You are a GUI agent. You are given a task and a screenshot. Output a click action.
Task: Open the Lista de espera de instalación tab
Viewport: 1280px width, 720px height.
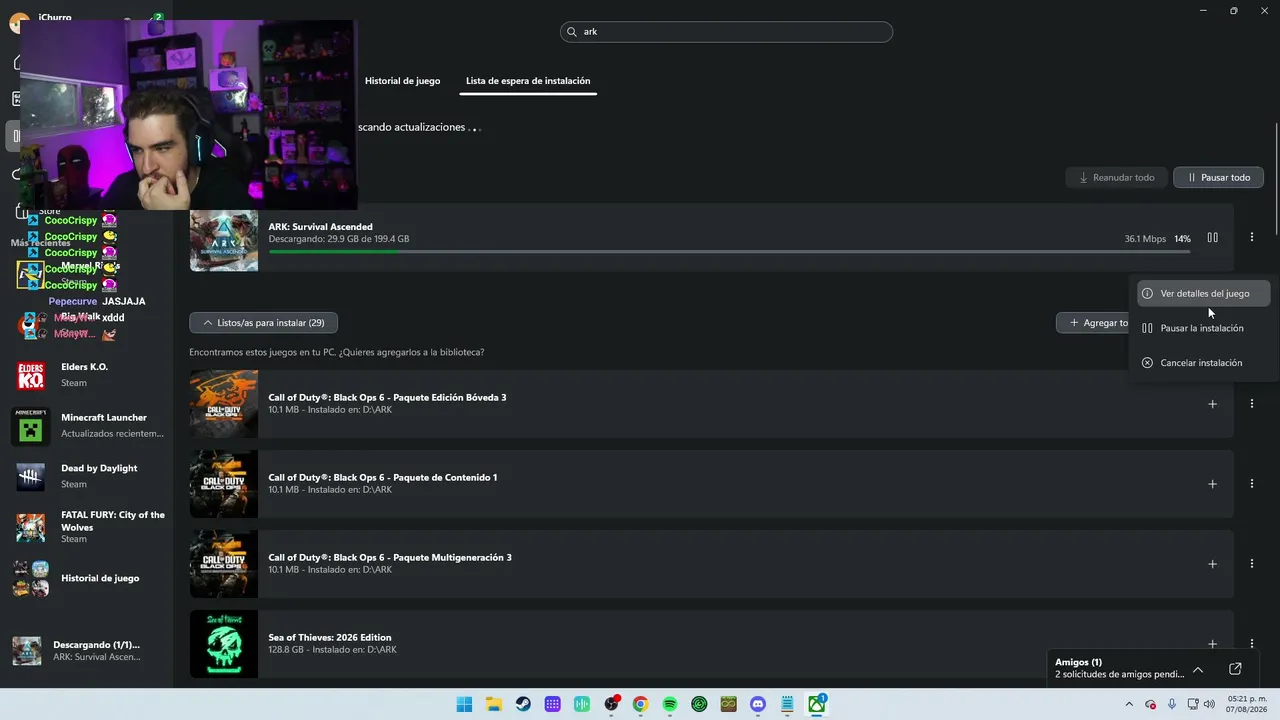[528, 81]
